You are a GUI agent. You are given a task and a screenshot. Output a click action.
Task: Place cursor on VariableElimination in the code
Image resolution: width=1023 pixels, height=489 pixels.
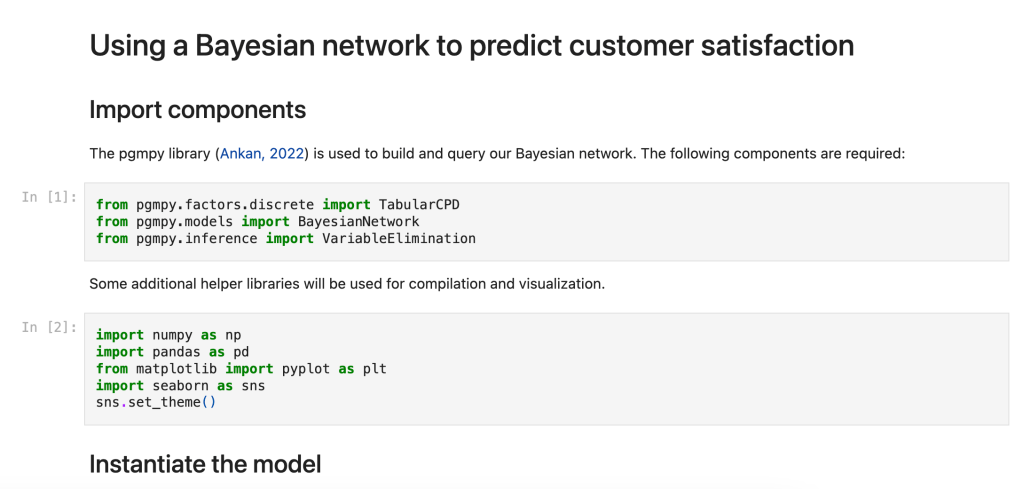[398, 238]
